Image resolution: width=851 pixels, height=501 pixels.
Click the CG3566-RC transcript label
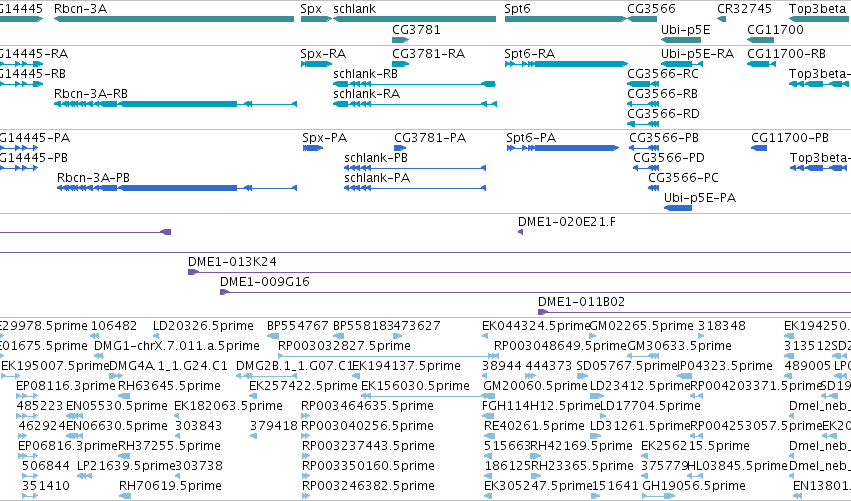click(x=663, y=74)
